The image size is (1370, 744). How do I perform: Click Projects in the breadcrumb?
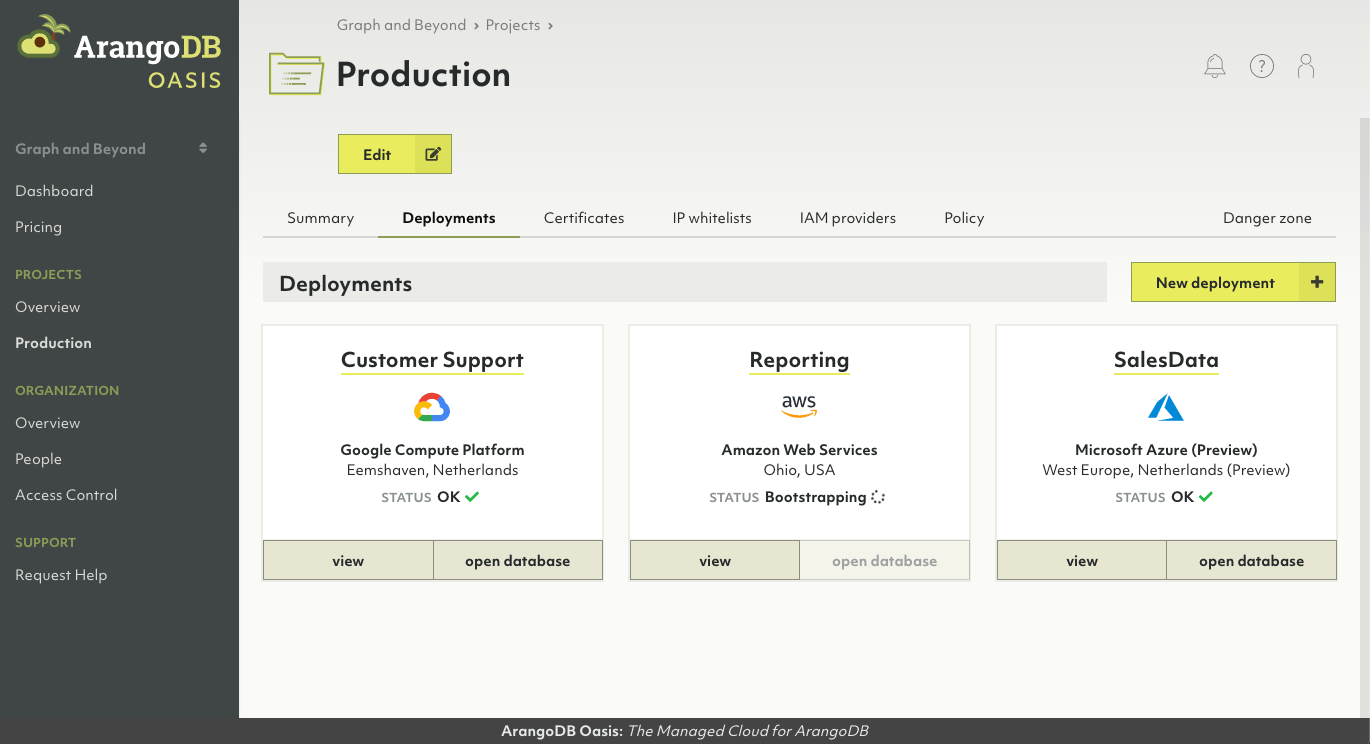point(513,25)
